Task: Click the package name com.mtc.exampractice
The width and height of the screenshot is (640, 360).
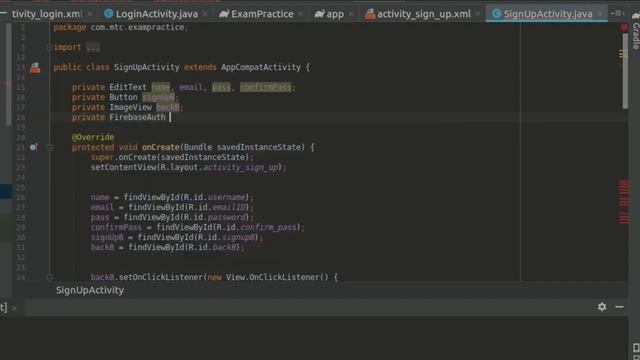Action: point(137,27)
